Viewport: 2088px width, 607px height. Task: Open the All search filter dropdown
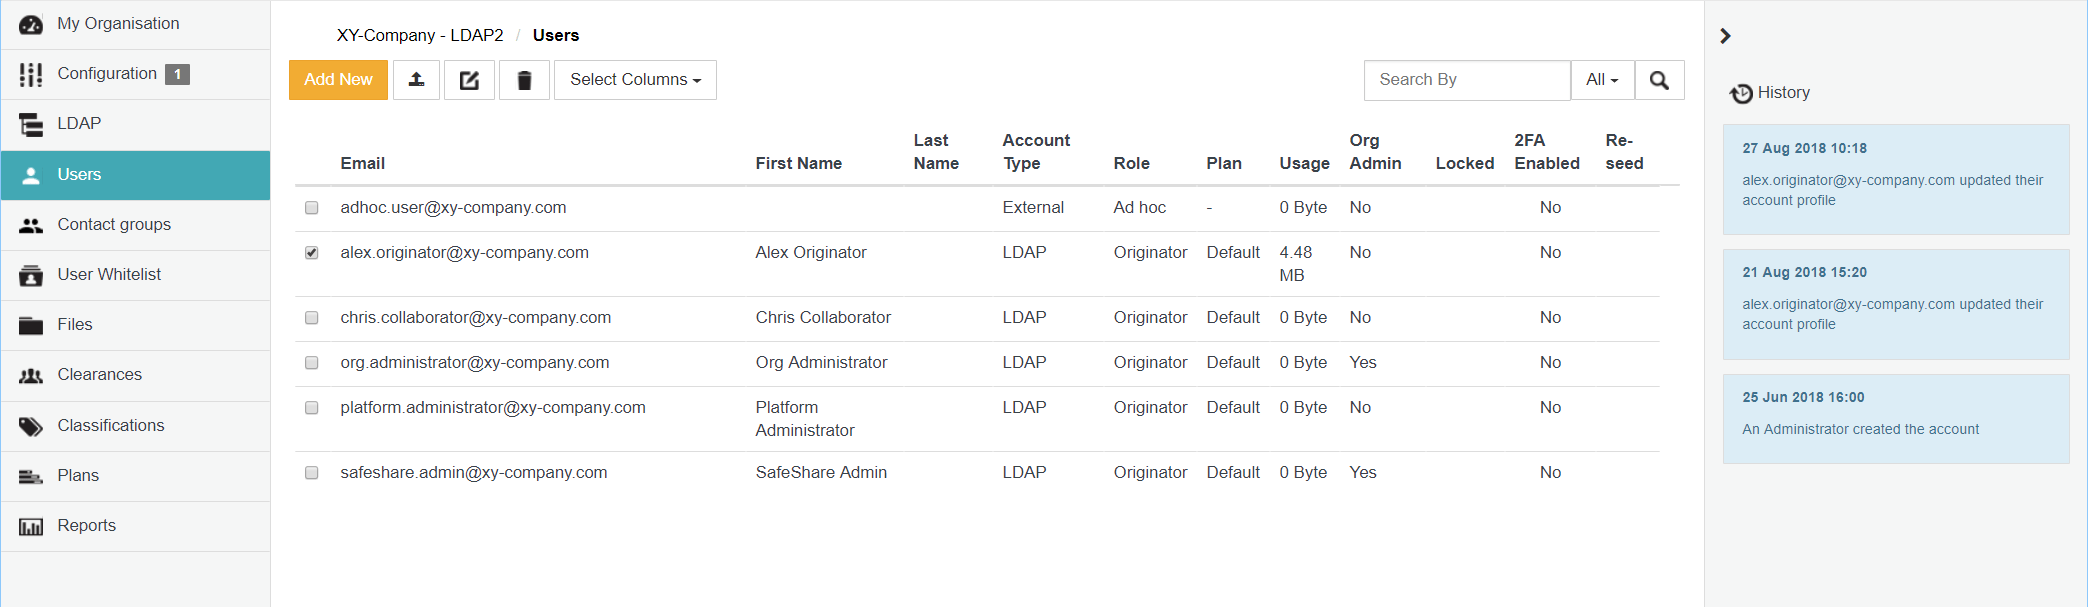(x=1602, y=80)
